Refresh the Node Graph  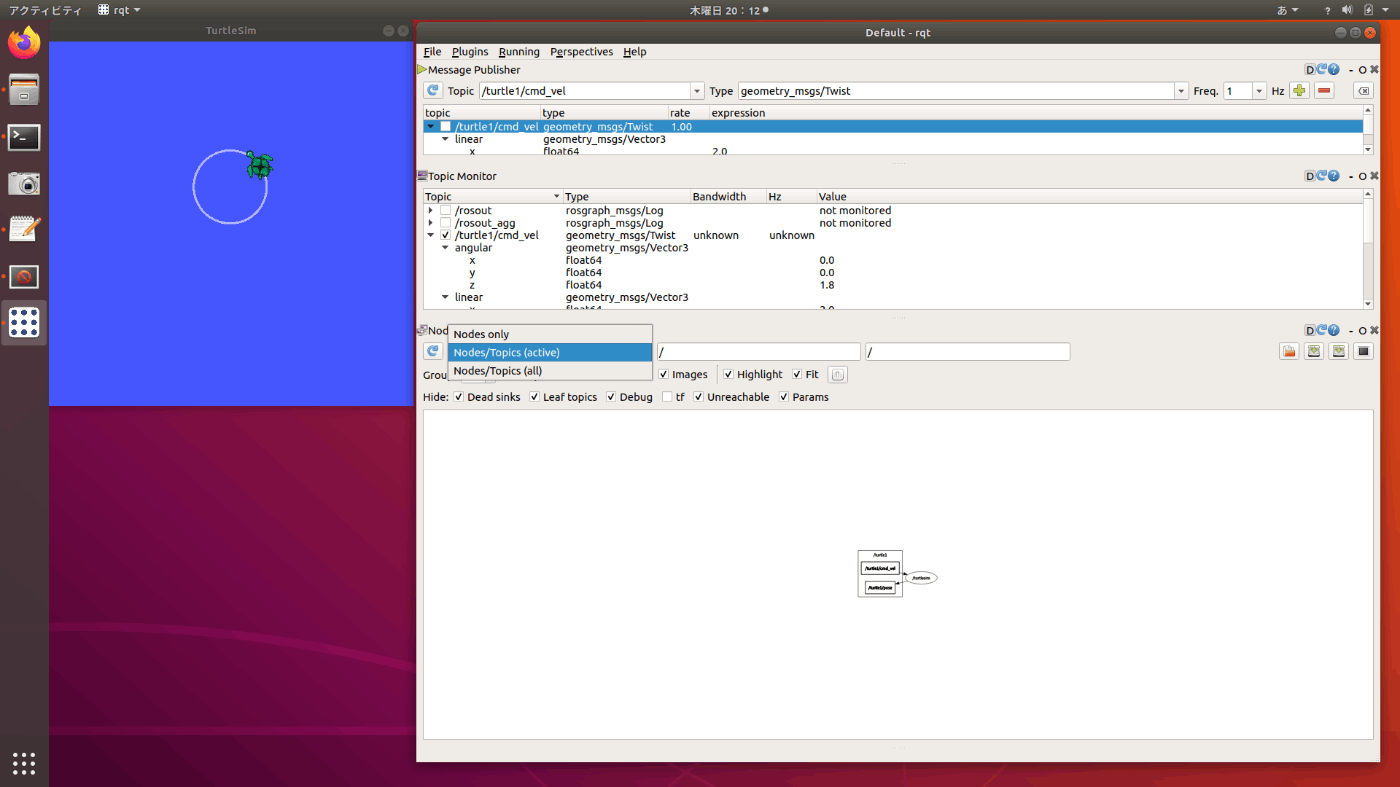[x=433, y=351]
